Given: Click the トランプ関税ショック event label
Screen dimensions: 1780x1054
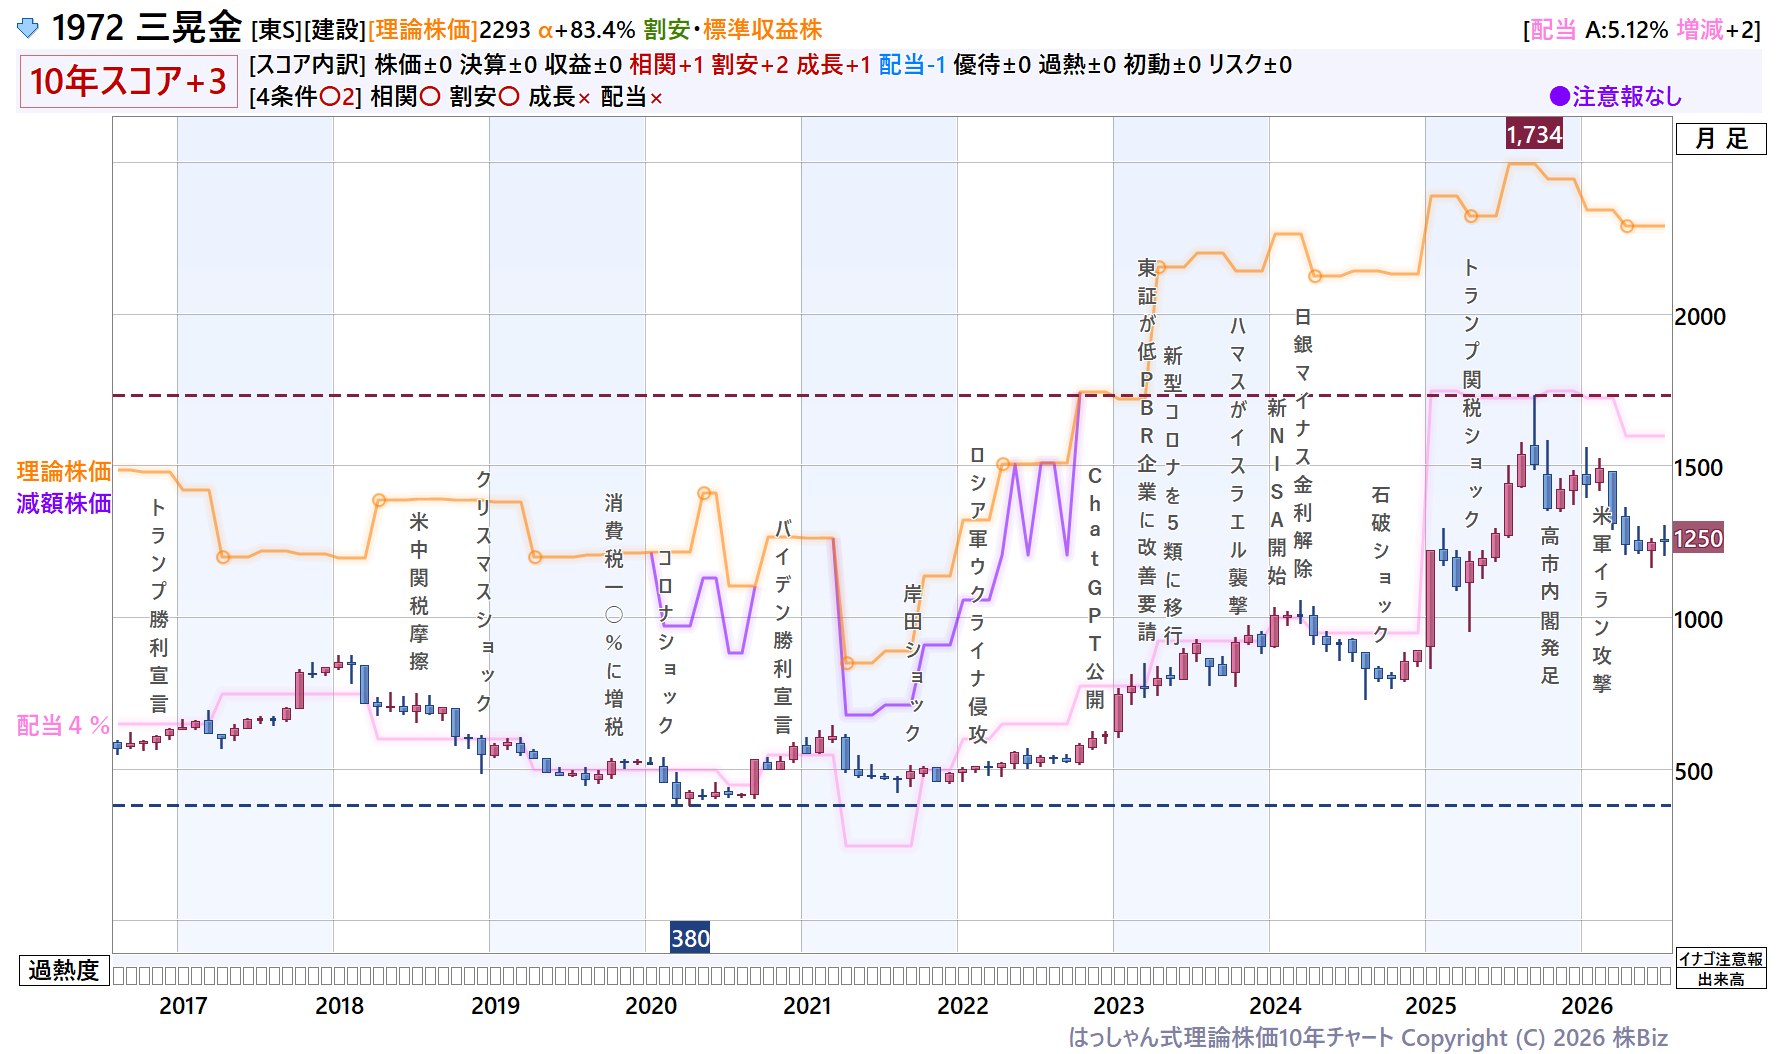Looking at the screenshot, I should coord(1471,393).
